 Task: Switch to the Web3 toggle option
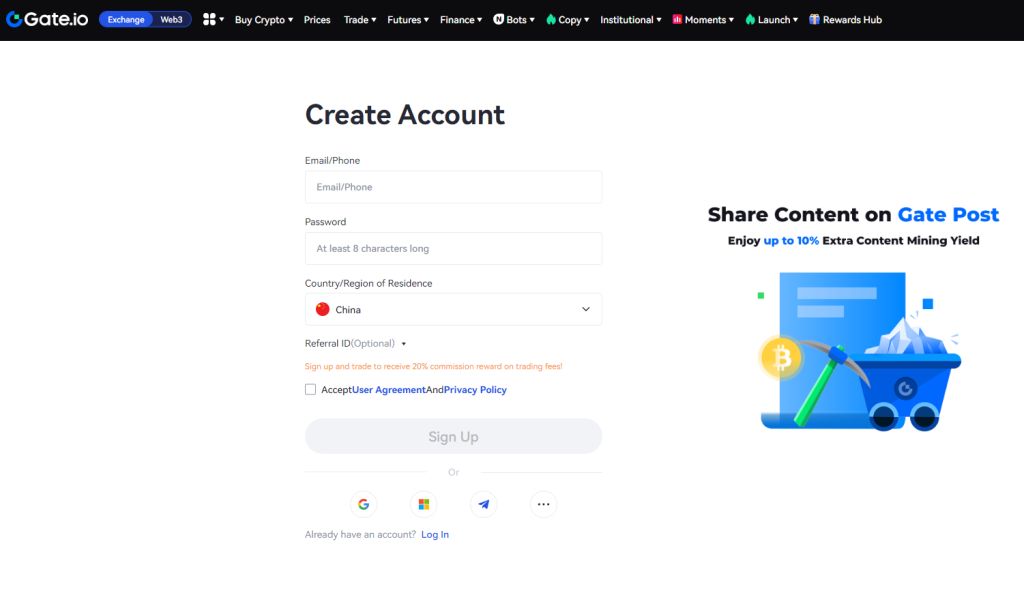(172, 19)
